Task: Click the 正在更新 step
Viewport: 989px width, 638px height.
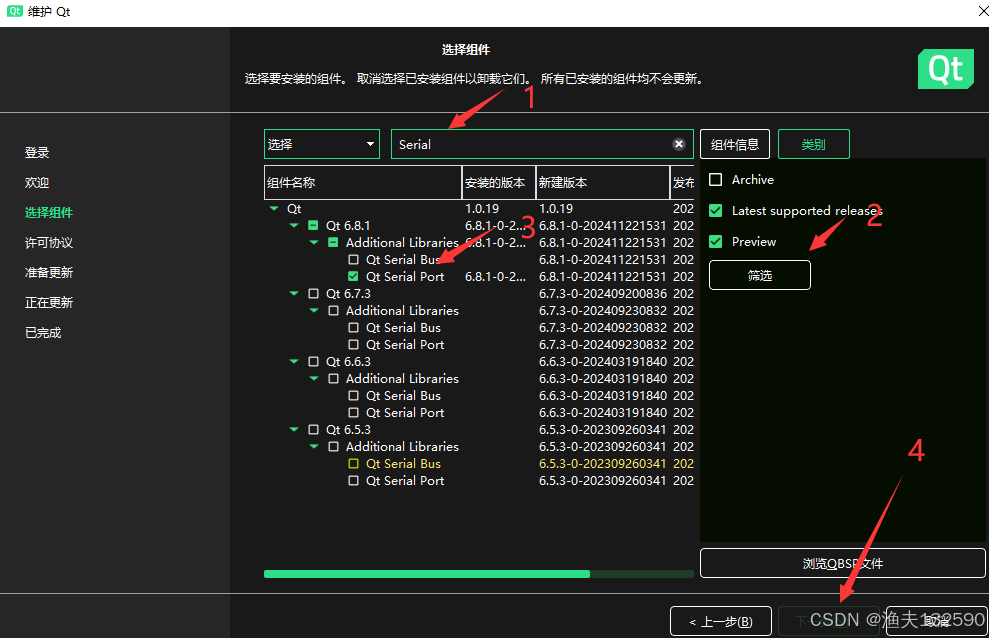Action: pos(49,303)
